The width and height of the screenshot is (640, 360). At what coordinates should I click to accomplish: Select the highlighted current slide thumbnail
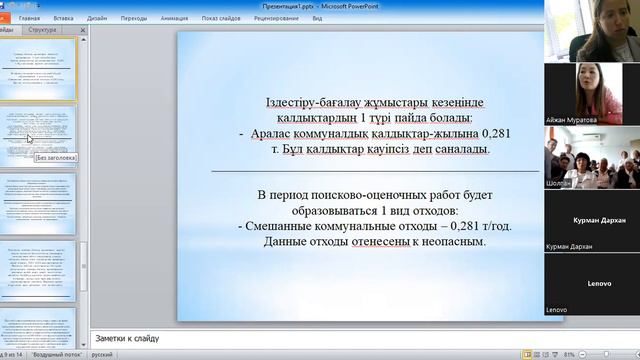coord(38,69)
